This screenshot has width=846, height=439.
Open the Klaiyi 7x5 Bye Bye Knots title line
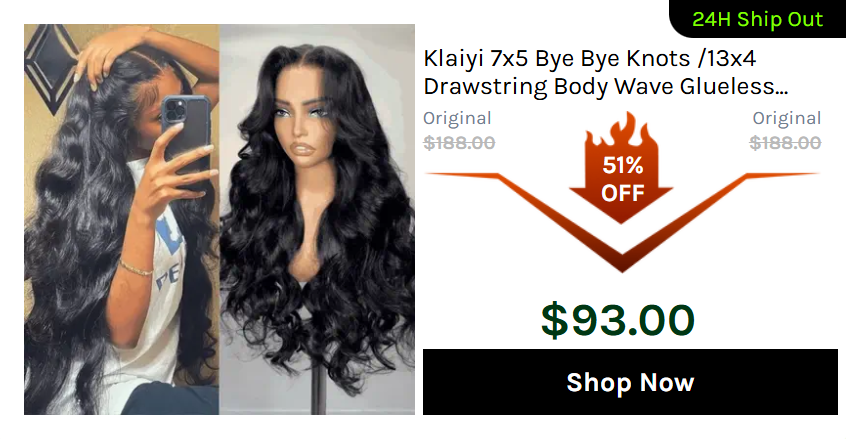(589, 58)
